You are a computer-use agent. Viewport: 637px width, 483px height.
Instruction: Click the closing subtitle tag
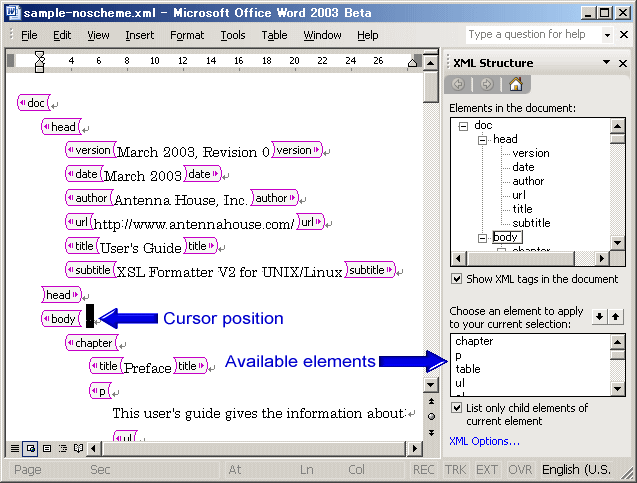pos(370,270)
